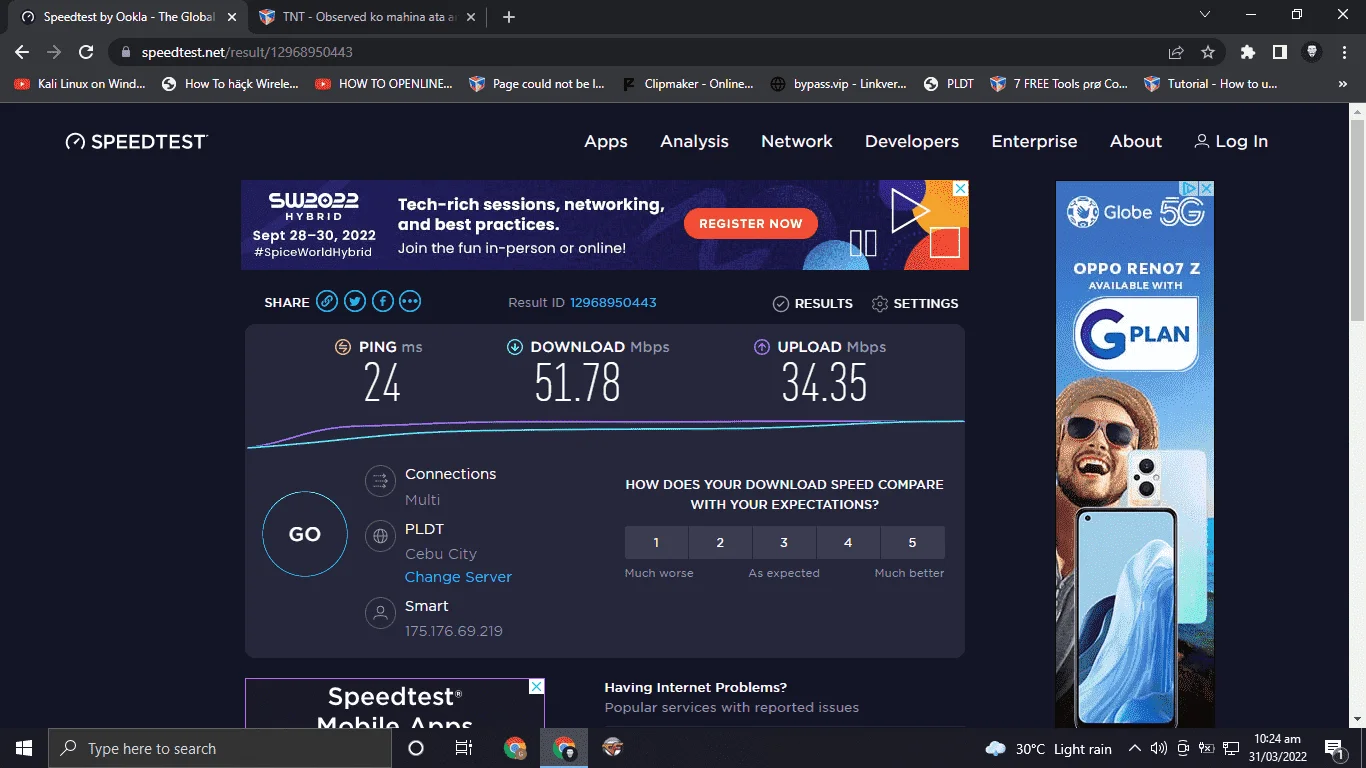Open the weather widget showing 30°C Light rain
Viewport: 1366px width, 768px height.
coord(1048,748)
